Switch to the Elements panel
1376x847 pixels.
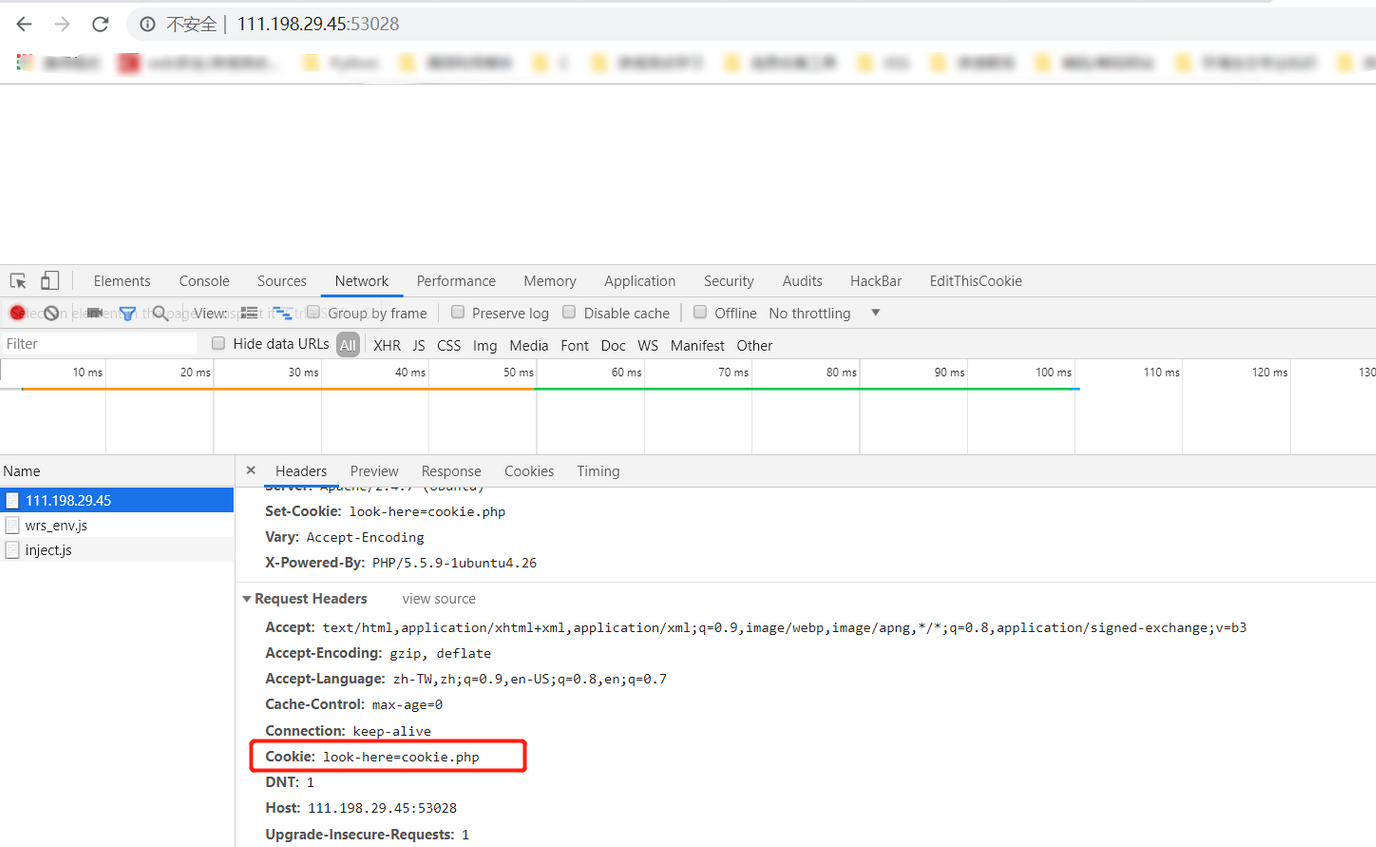coord(122,281)
